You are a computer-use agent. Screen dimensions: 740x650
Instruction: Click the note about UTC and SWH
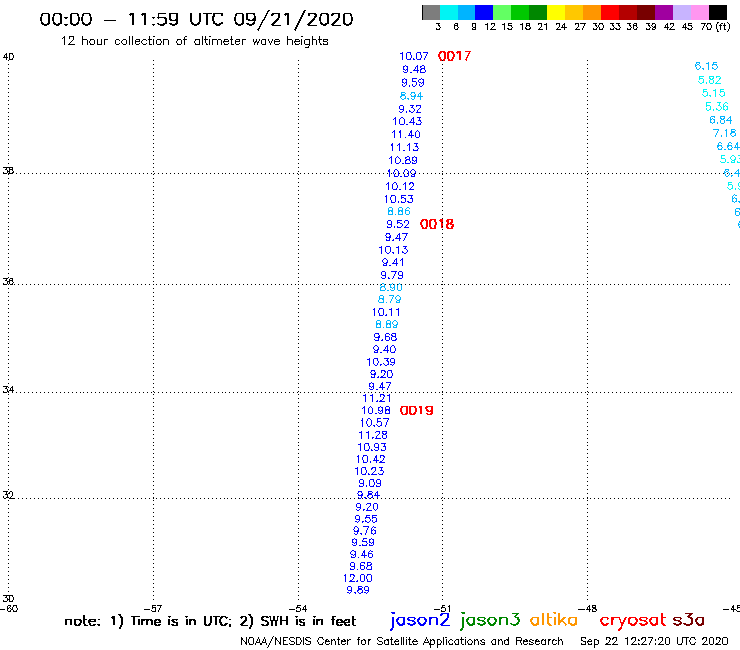pyautogui.click(x=210, y=621)
